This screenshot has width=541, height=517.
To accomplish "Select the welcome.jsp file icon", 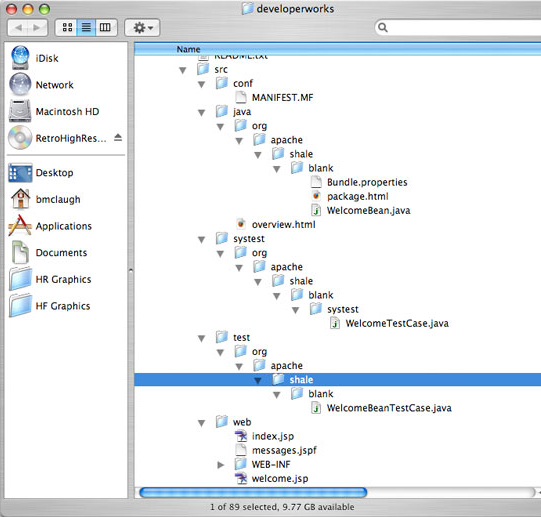I will tap(241, 478).
